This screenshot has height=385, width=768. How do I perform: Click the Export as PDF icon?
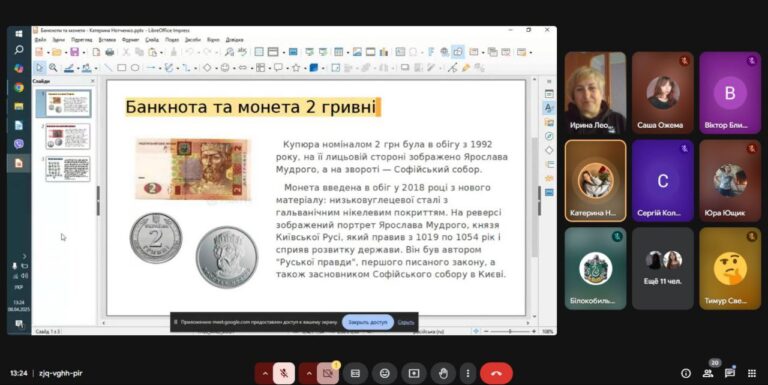click(x=96, y=52)
